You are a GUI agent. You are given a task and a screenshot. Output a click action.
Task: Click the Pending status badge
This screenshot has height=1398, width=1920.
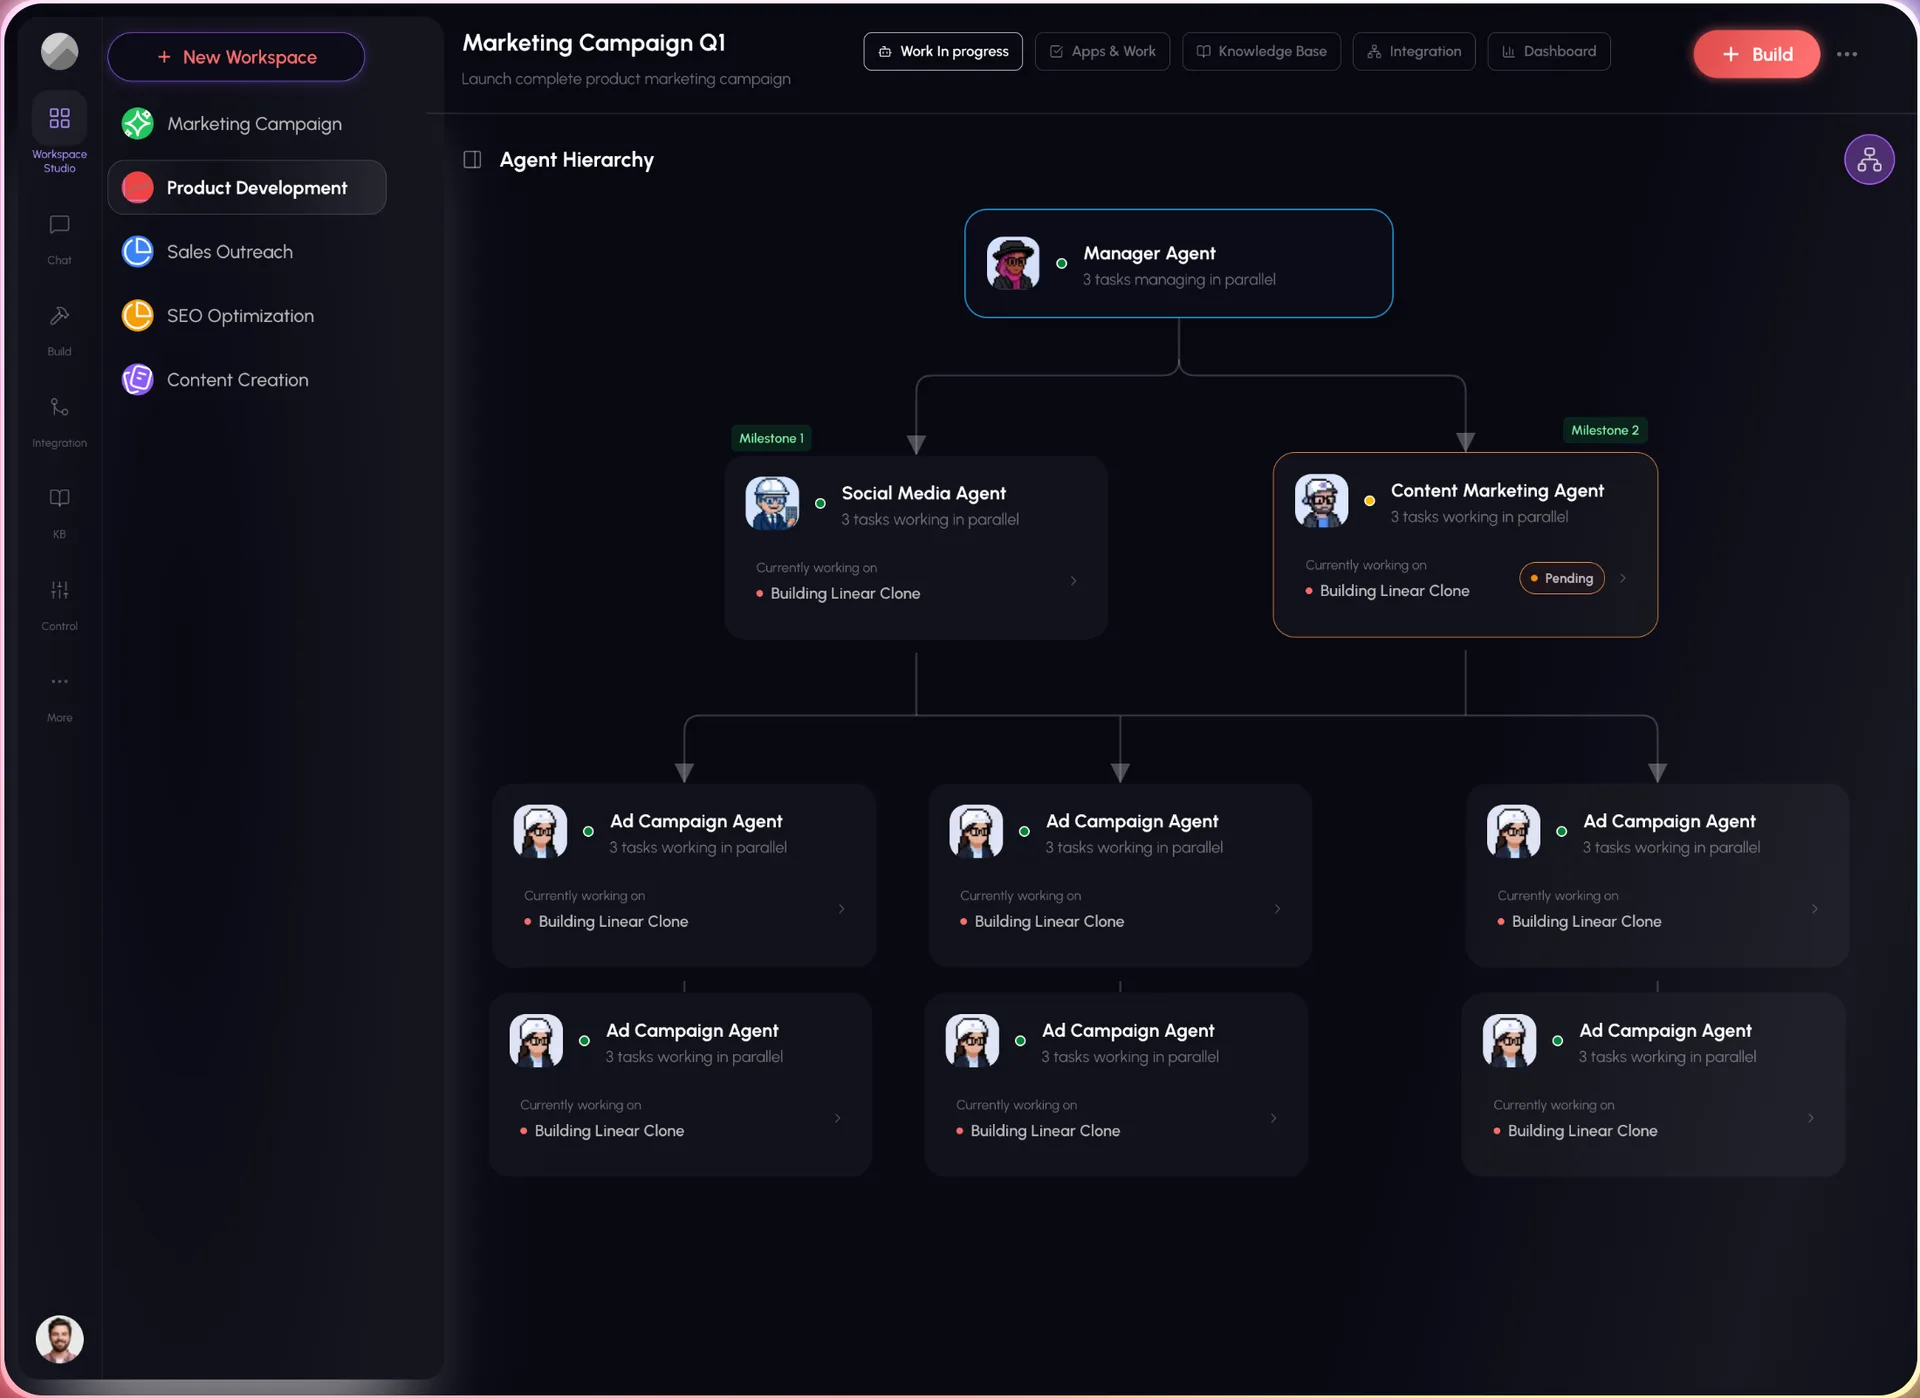pos(1561,578)
